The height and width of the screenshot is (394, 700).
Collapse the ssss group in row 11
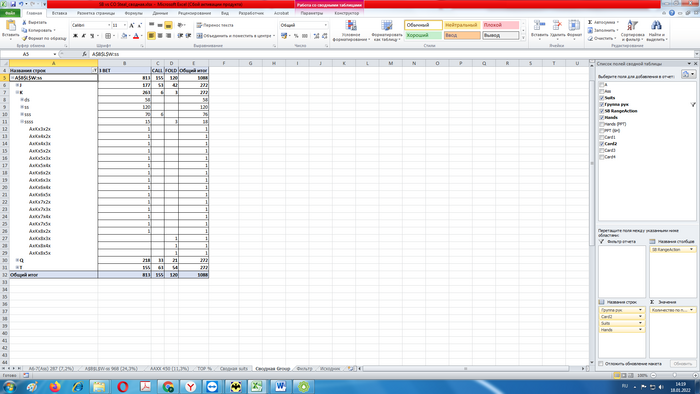tap(22, 121)
